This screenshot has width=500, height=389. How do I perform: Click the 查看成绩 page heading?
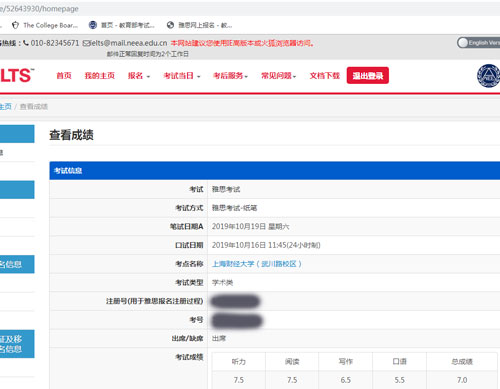point(71,135)
